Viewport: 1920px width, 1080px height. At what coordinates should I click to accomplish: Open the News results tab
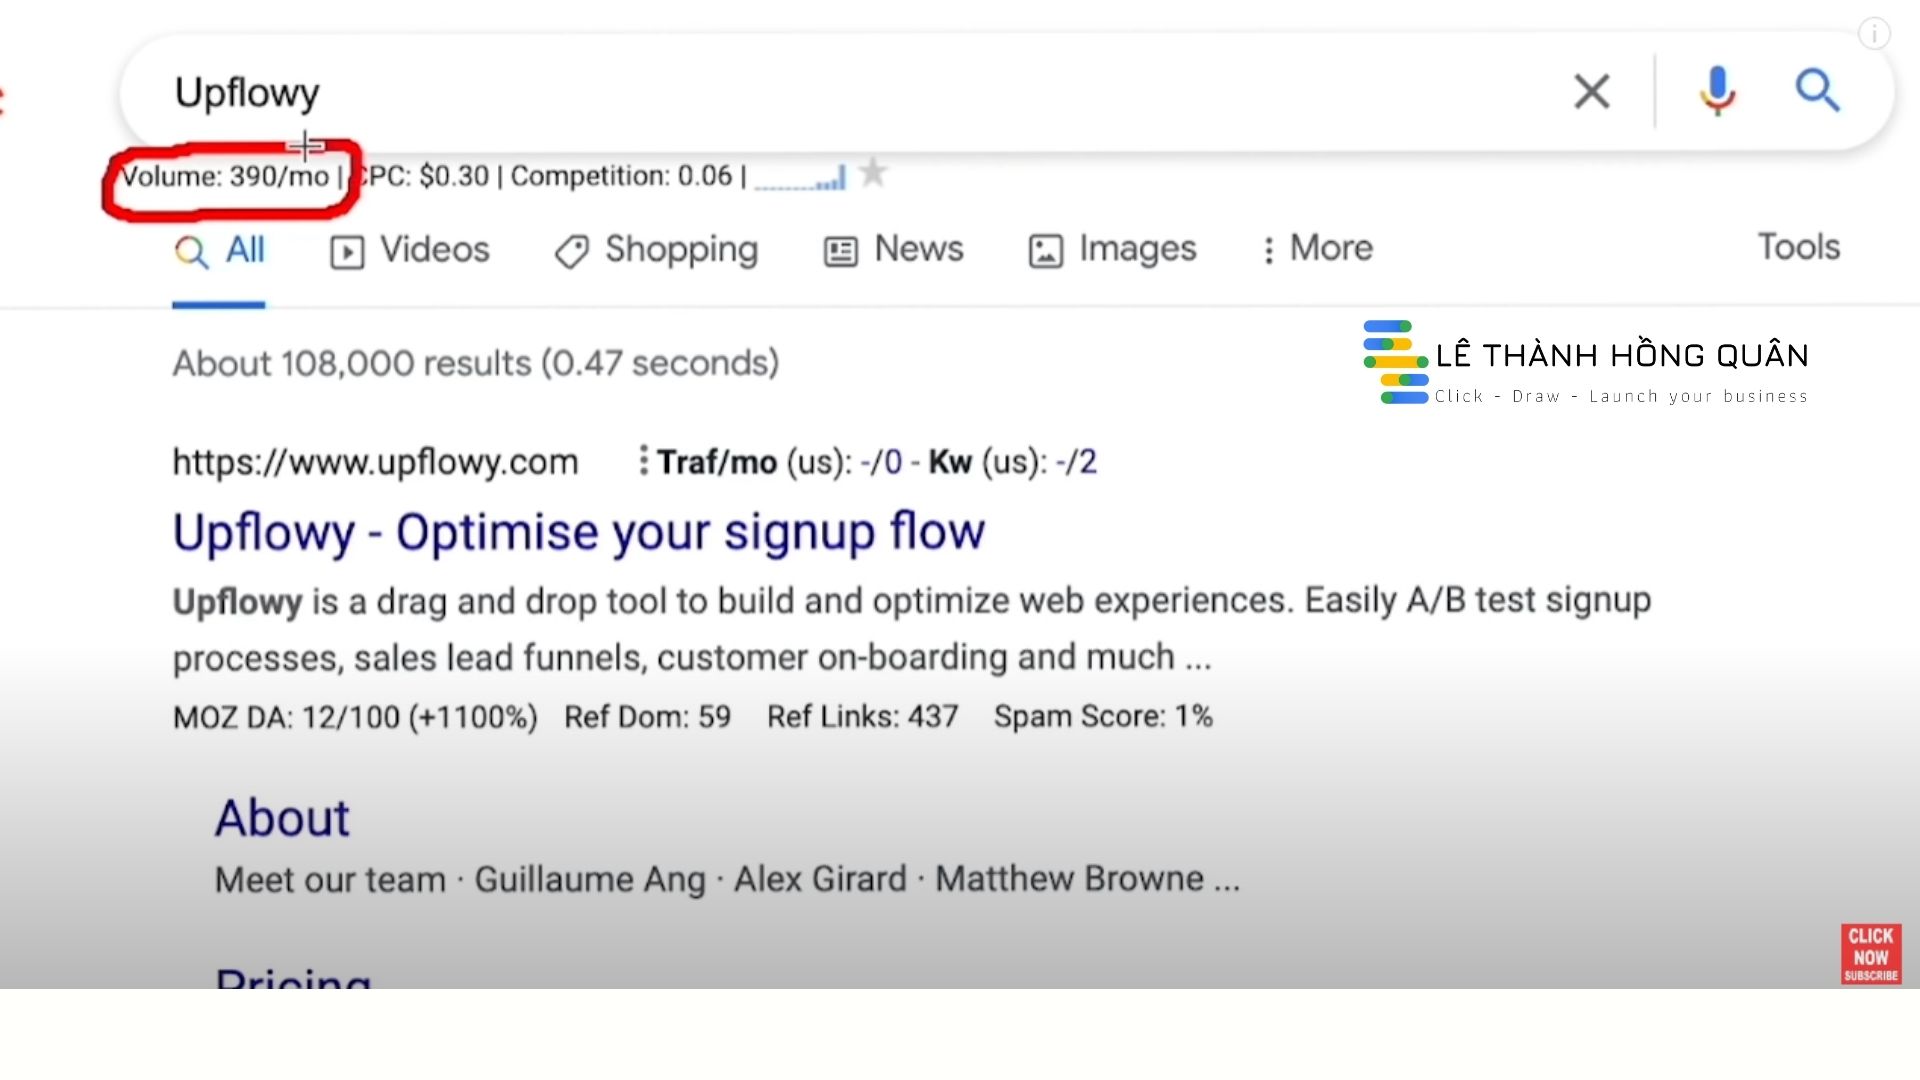[x=893, y=250]
